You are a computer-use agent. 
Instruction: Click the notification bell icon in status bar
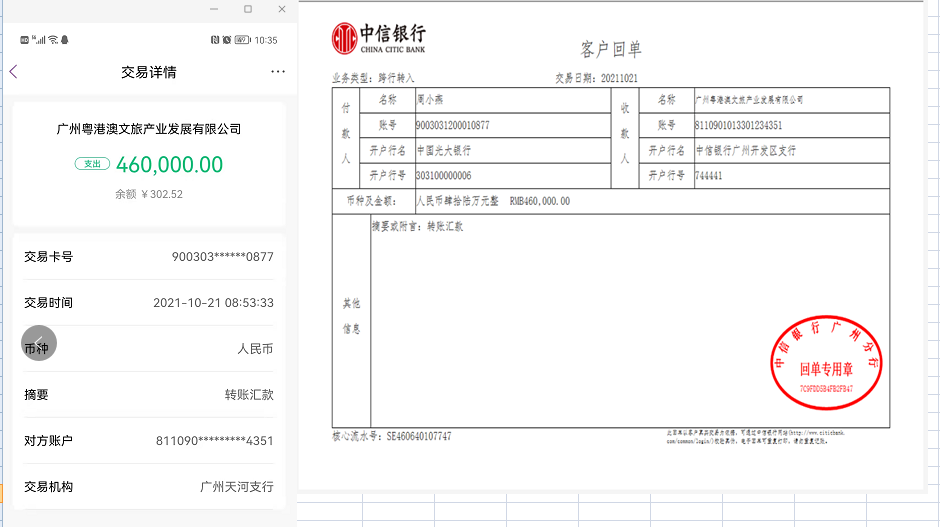[66, 40]
